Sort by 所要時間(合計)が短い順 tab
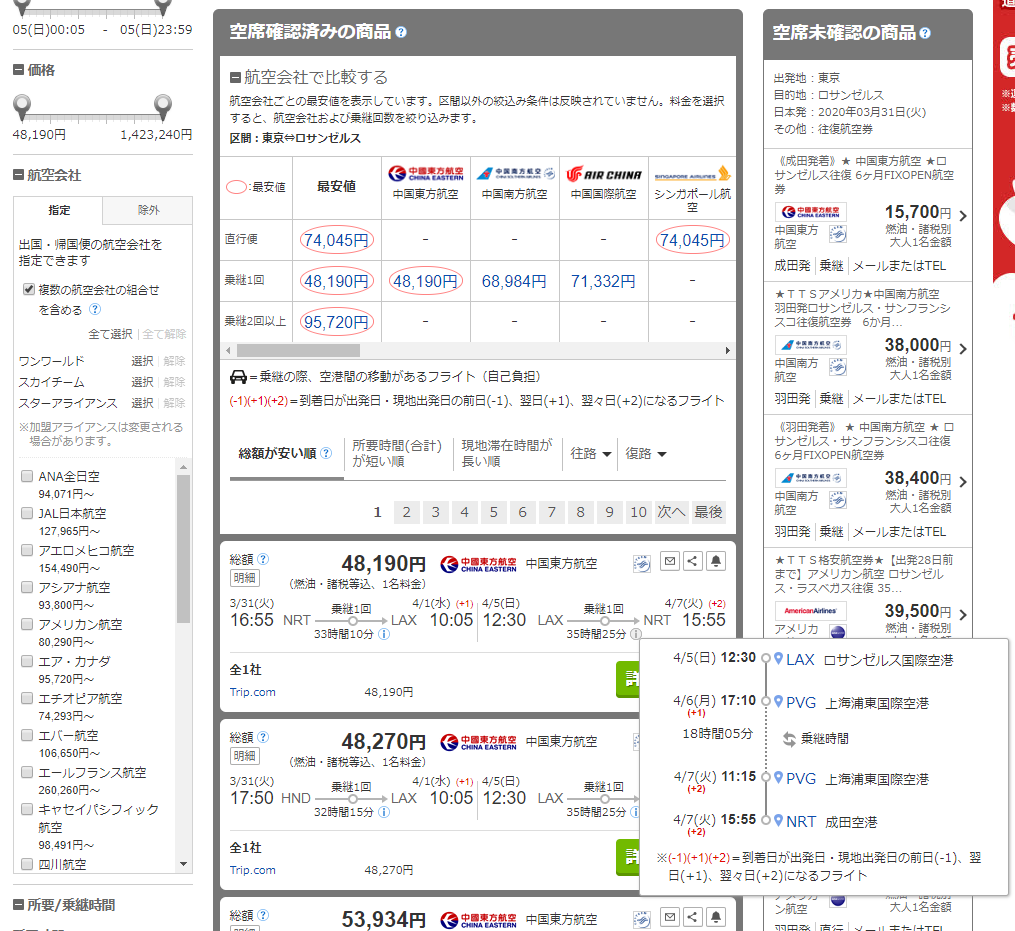 point(396,454)
